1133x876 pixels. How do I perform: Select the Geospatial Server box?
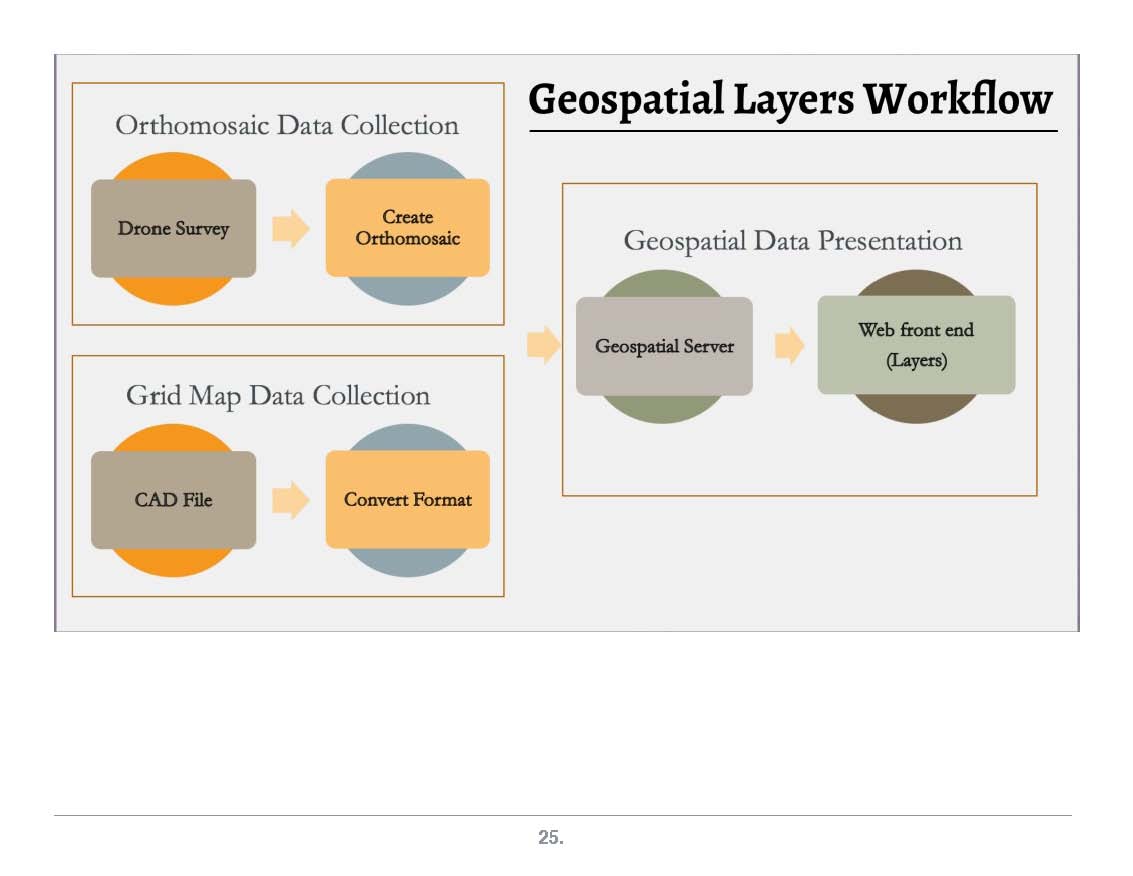click(x=664, y=346)
